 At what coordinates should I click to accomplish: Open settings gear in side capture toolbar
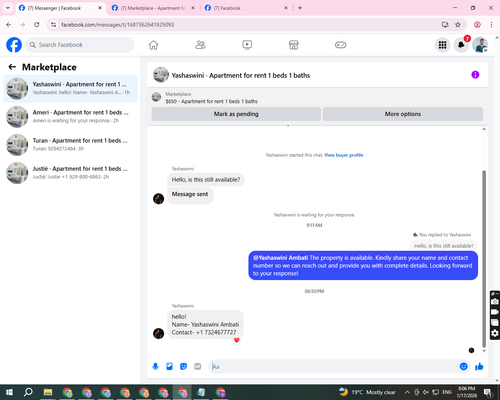click(495, 333)
